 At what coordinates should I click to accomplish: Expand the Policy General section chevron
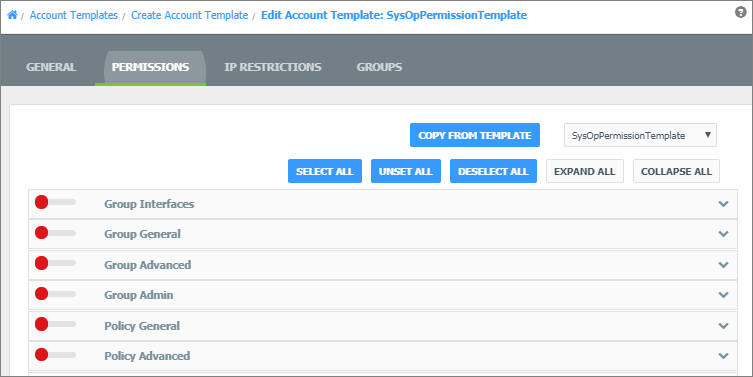[x=723, y=326]
